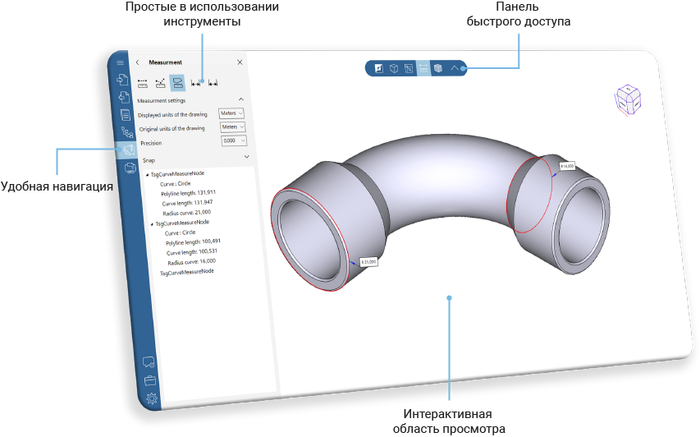Select the second polyline measure tool icon
This screenshot has width=700, height=437.
coord(160,83)
